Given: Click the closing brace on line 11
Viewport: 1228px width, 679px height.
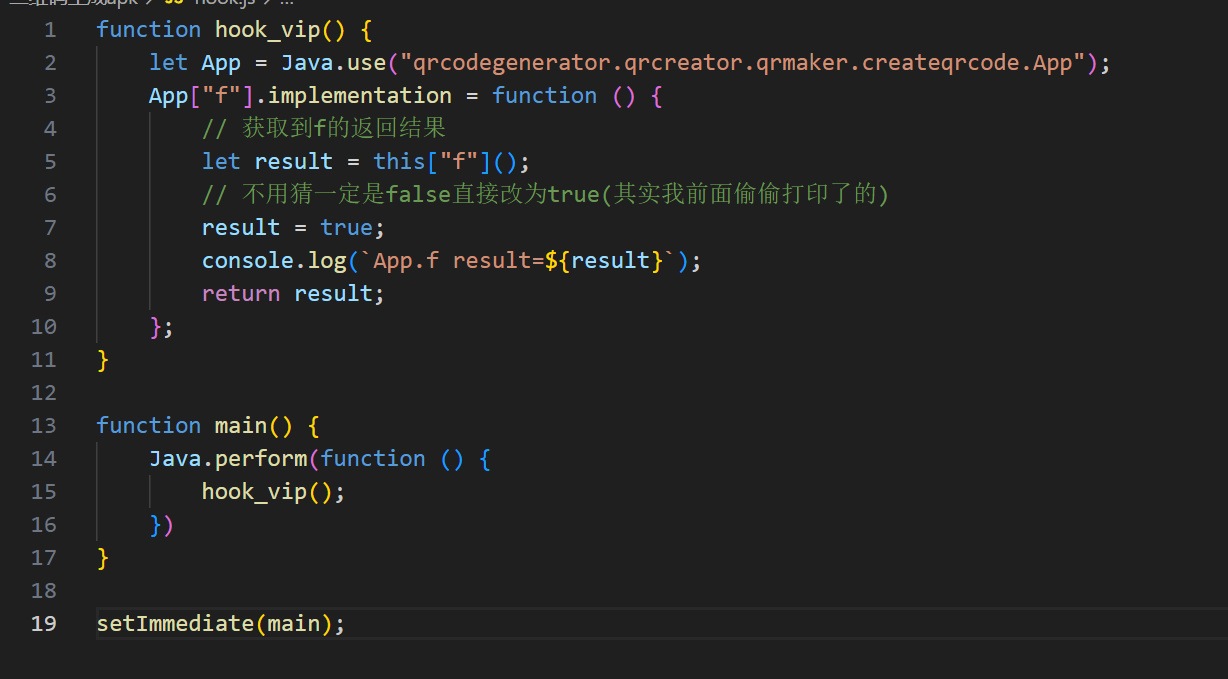Looking at the screenshot, I should tap(102, 360).
